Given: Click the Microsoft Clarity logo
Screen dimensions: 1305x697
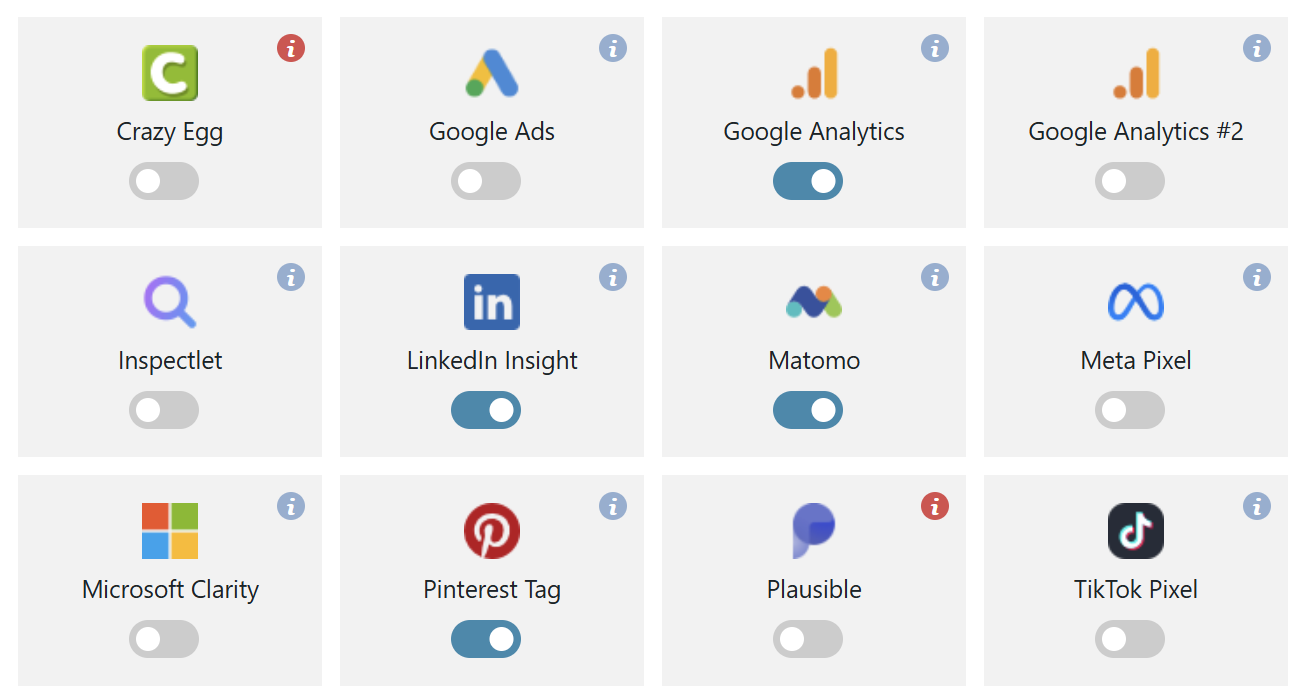Looking at the screenshot, I should click(170, 531).
